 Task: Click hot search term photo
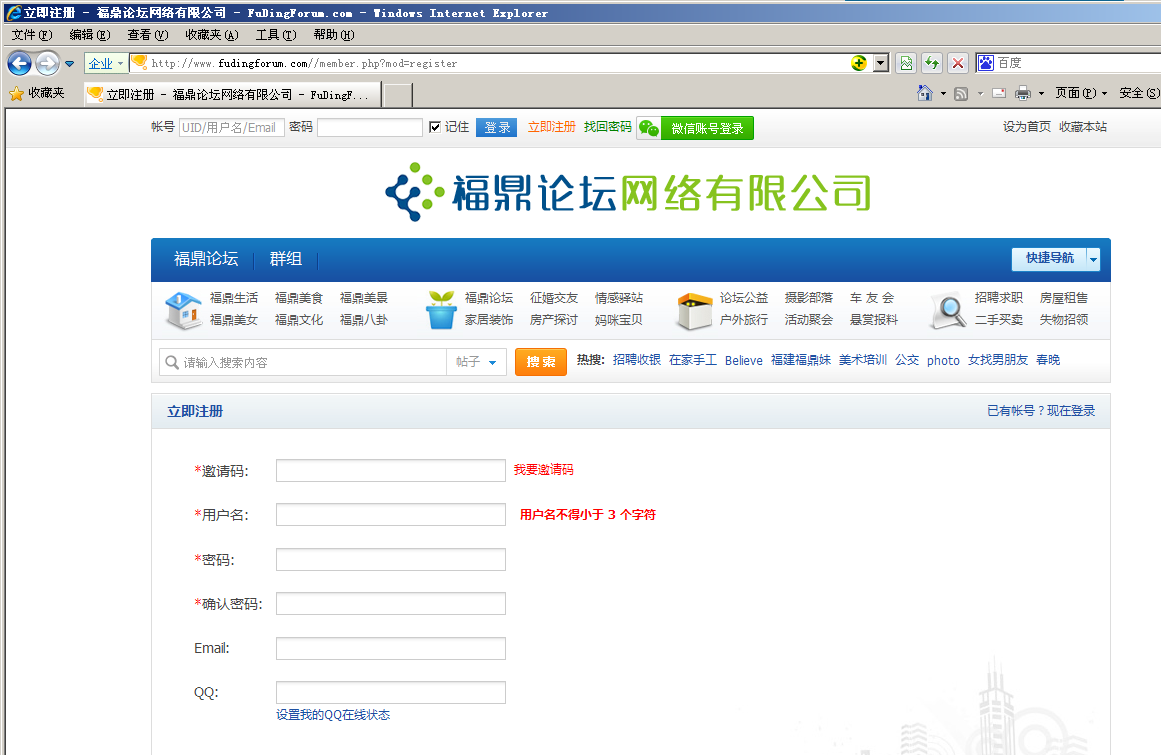pyautogui.click(x=943, y=360)
